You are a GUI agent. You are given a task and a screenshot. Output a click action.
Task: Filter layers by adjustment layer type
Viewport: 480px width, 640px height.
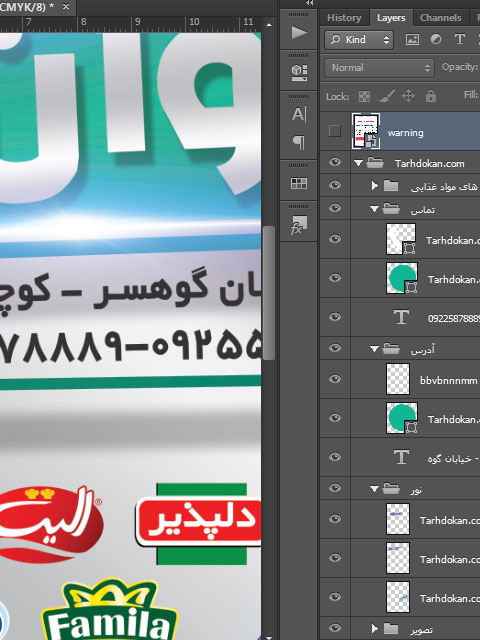pyautogui.click(x=436, y=39)
